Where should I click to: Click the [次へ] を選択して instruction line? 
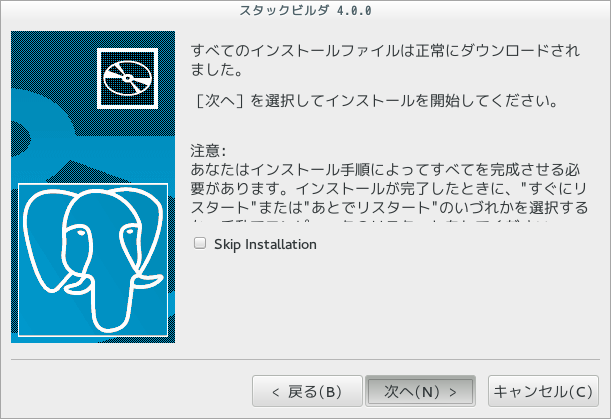tap(376, 101)
